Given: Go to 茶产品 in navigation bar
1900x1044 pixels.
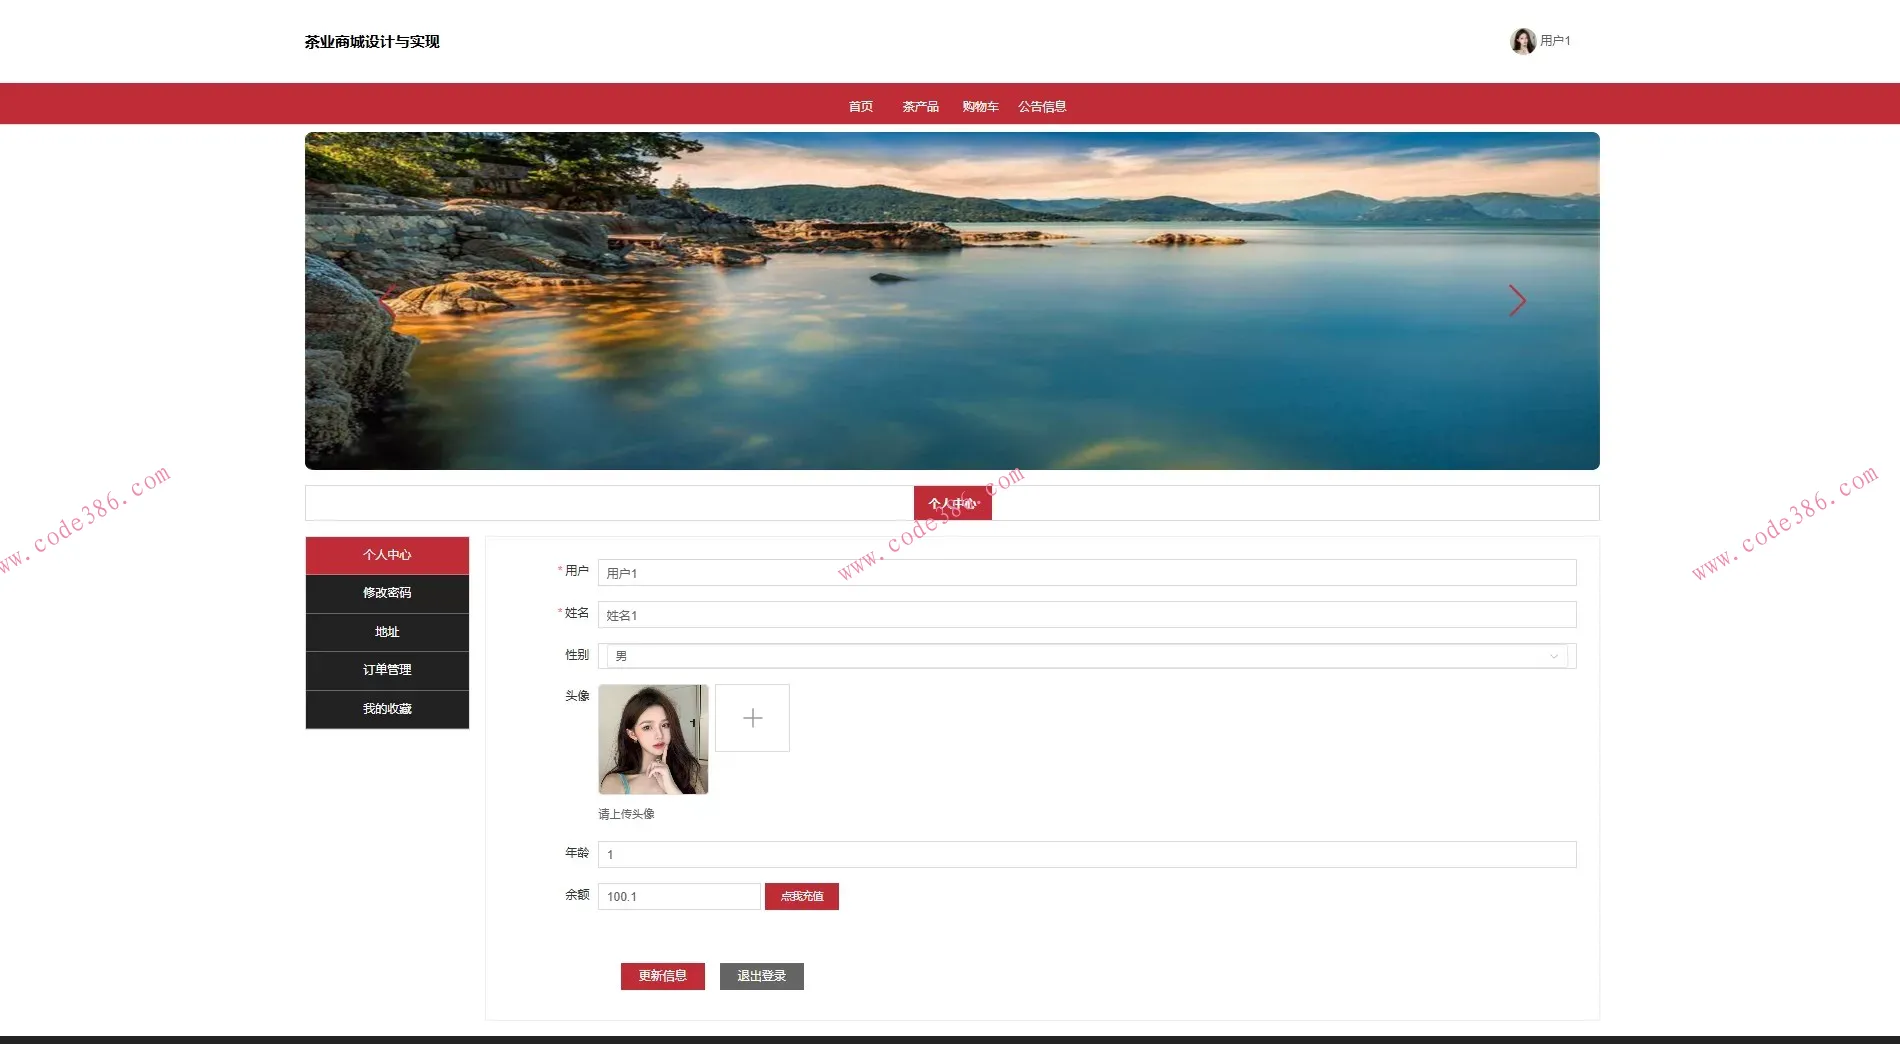Looking at the screenshot, I should (920, 106).
